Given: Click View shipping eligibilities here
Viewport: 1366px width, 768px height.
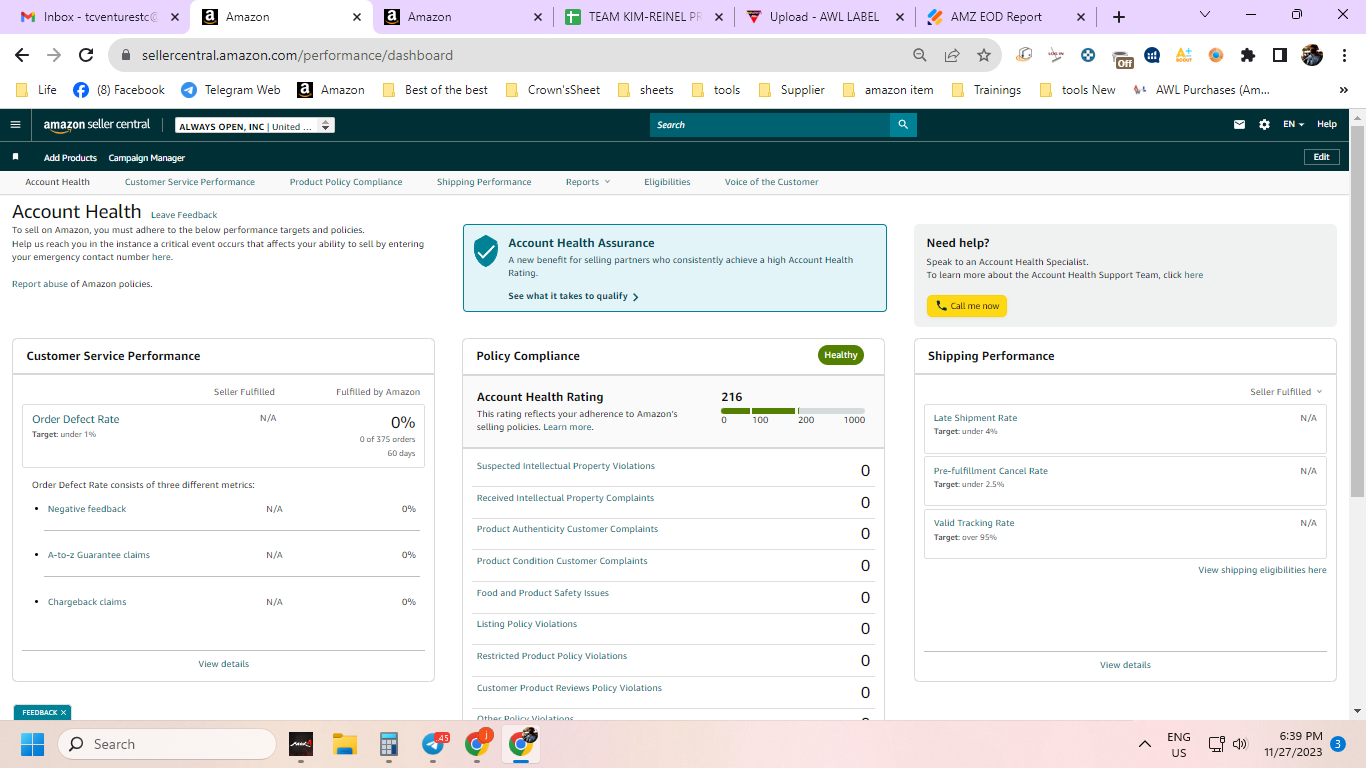Looking at the screenshot, I should tap(1262, 570).
